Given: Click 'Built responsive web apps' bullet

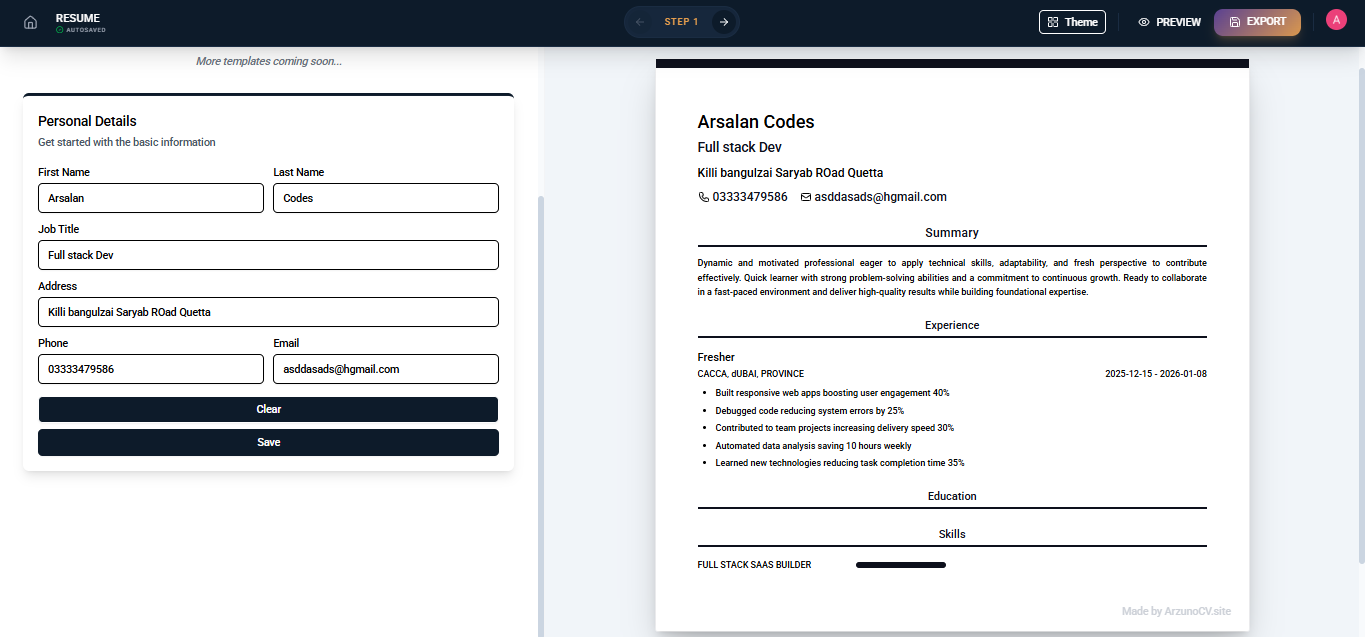Looking at the screenshot, I should click(x=832, y=393).
